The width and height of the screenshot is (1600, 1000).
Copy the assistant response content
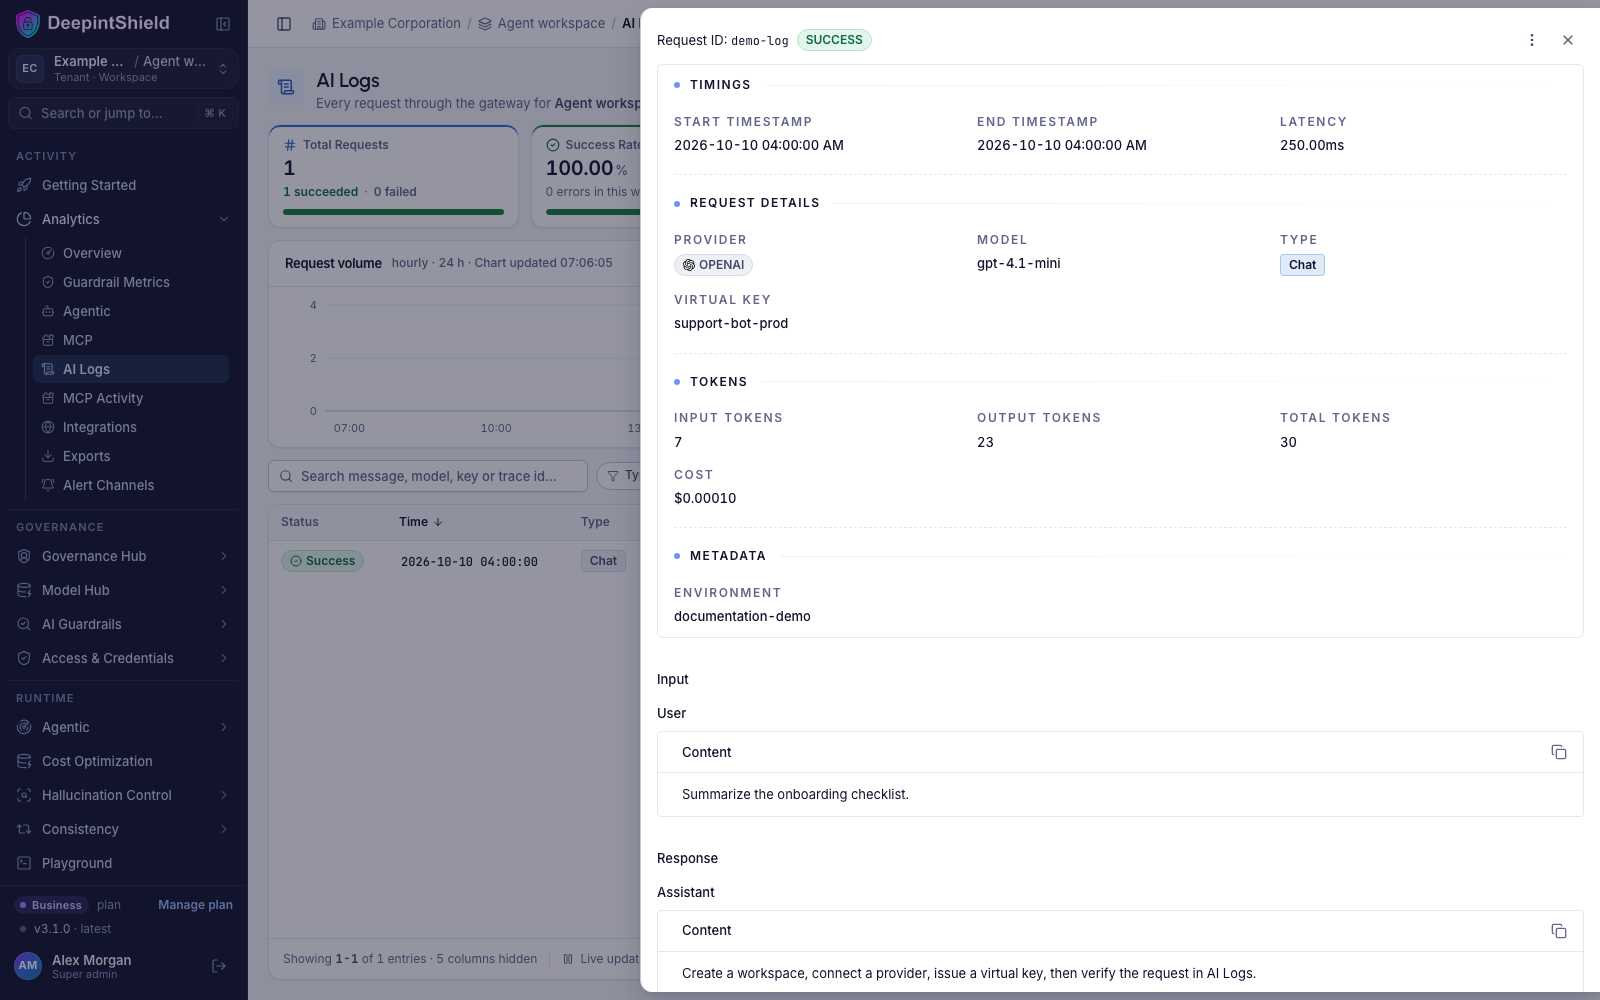point(1558,931)
